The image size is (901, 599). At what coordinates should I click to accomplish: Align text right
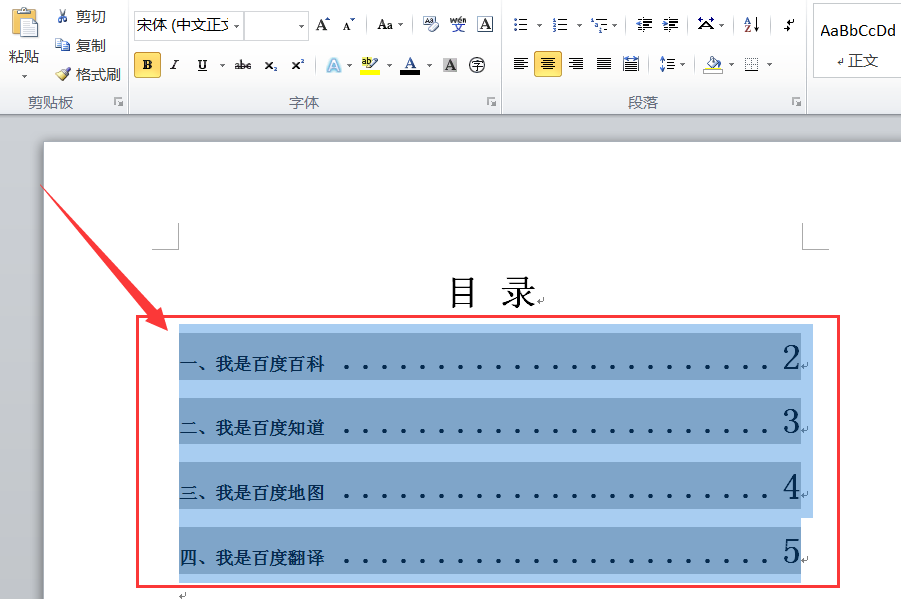tap(576, 64)
